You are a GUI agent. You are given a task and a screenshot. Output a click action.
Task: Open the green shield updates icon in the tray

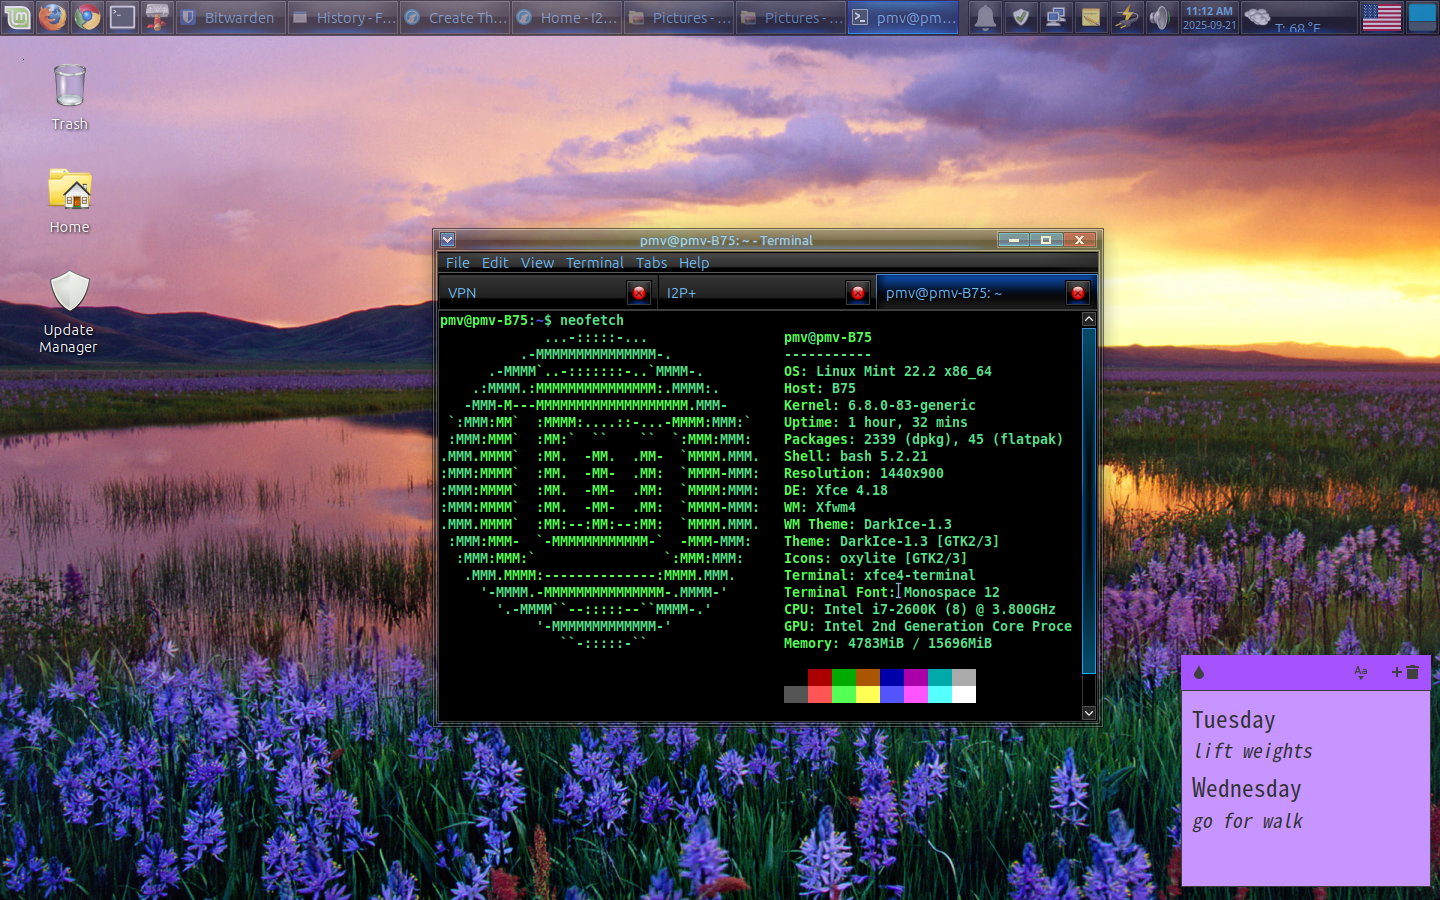(x=1021, y=17)
